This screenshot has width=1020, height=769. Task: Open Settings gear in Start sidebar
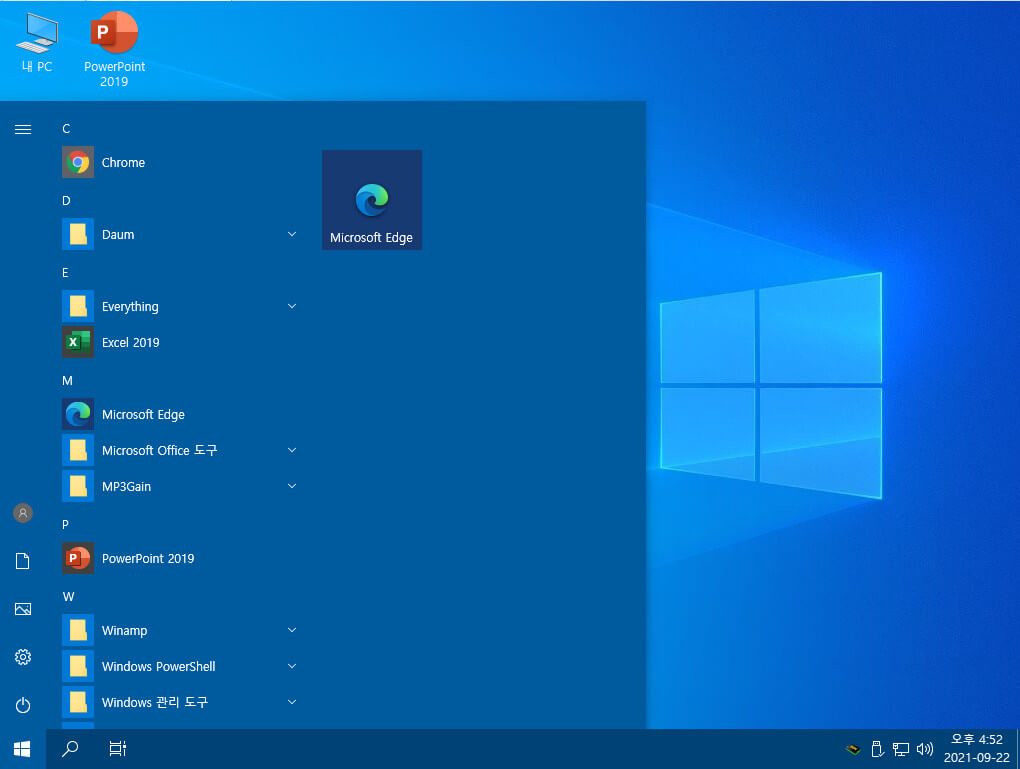[x=23, y=657]
